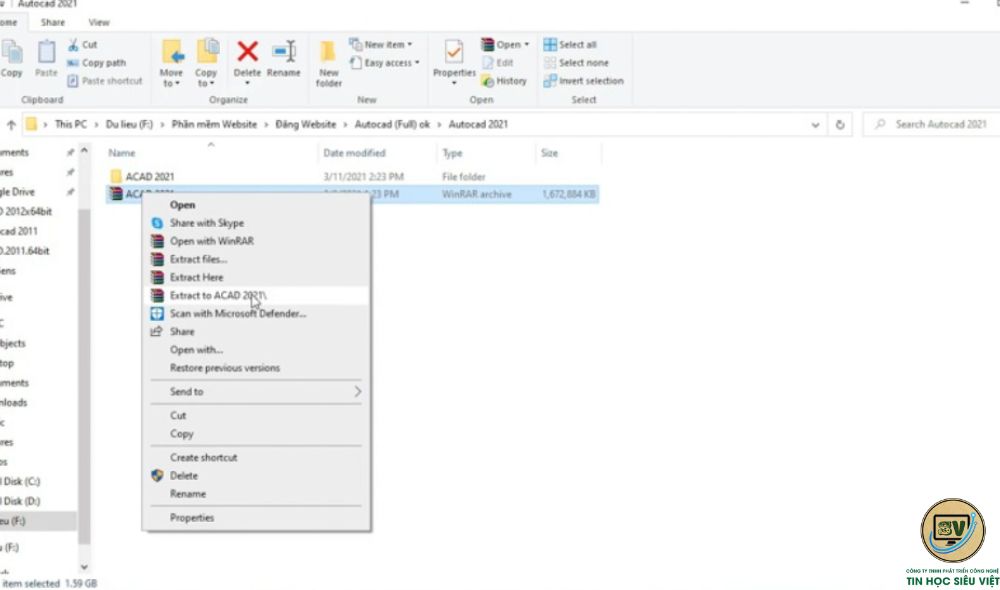Click Invert selection in ribbon
Viewport: 1000px width, 590px height.
pyautogui.click(x=584, y=81)
